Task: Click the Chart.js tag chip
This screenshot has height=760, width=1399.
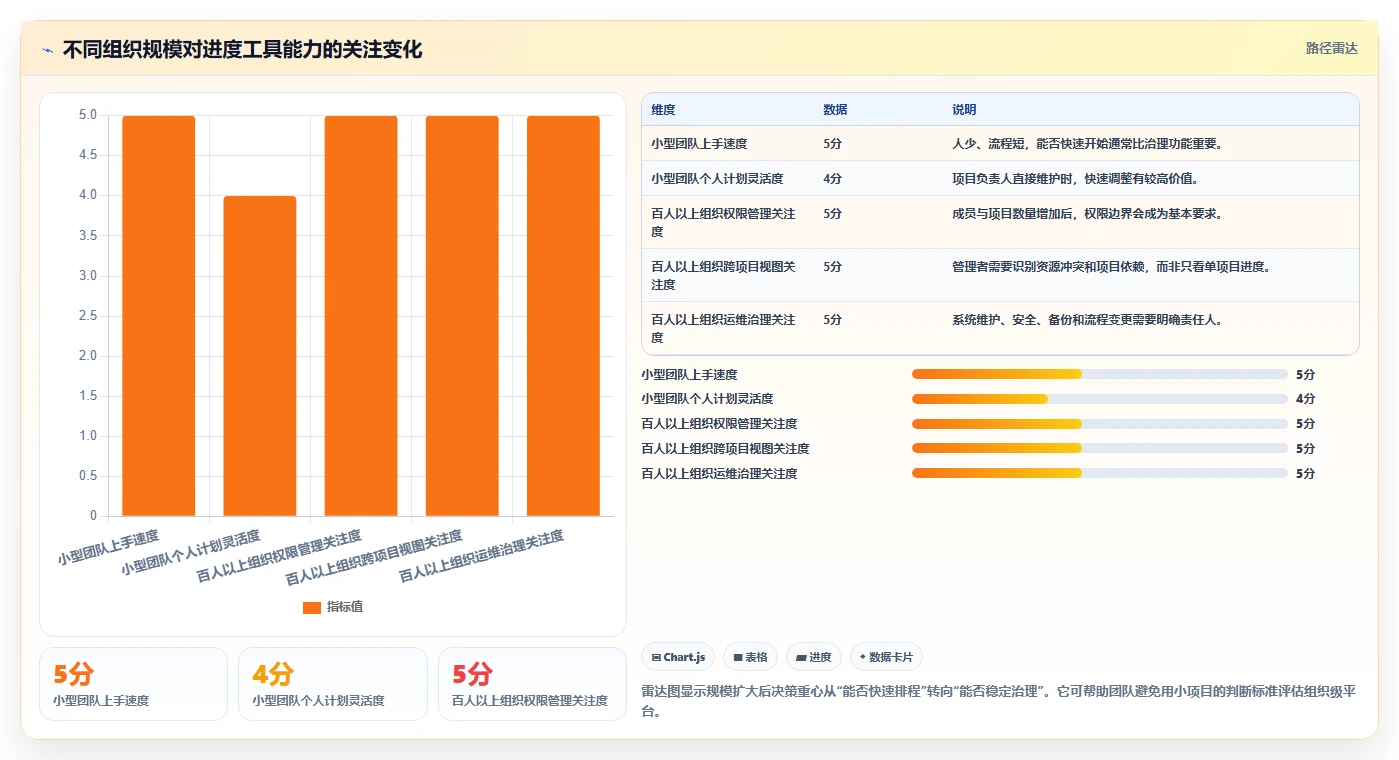Action: (678, 657)
